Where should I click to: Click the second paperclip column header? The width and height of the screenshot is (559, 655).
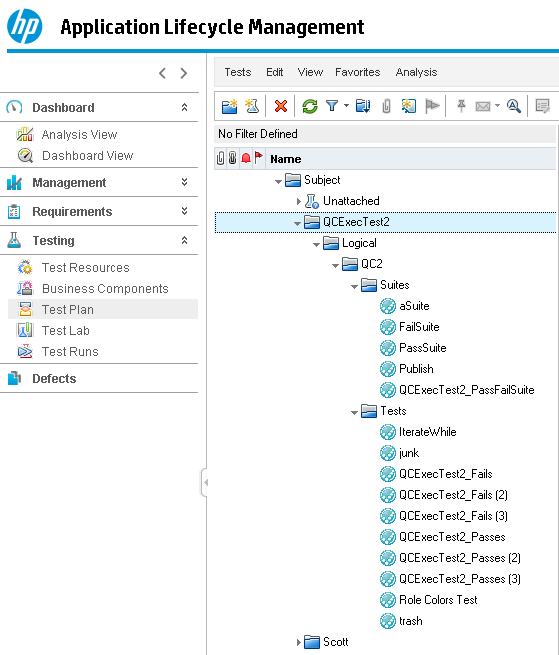233,158
